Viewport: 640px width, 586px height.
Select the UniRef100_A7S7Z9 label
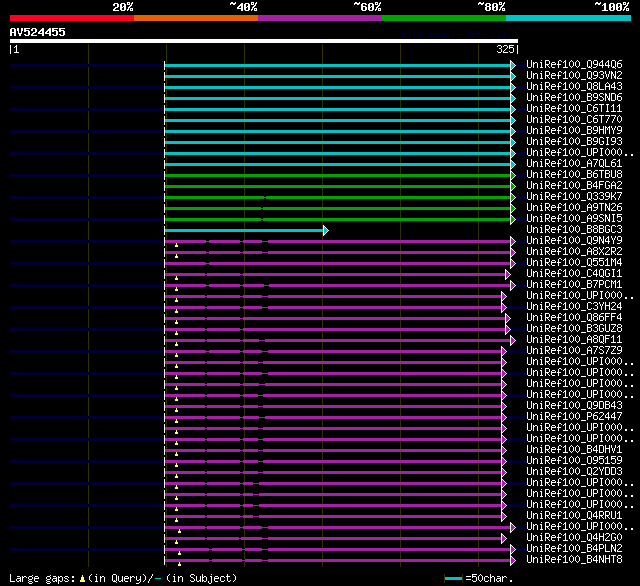tap(574, 351)
